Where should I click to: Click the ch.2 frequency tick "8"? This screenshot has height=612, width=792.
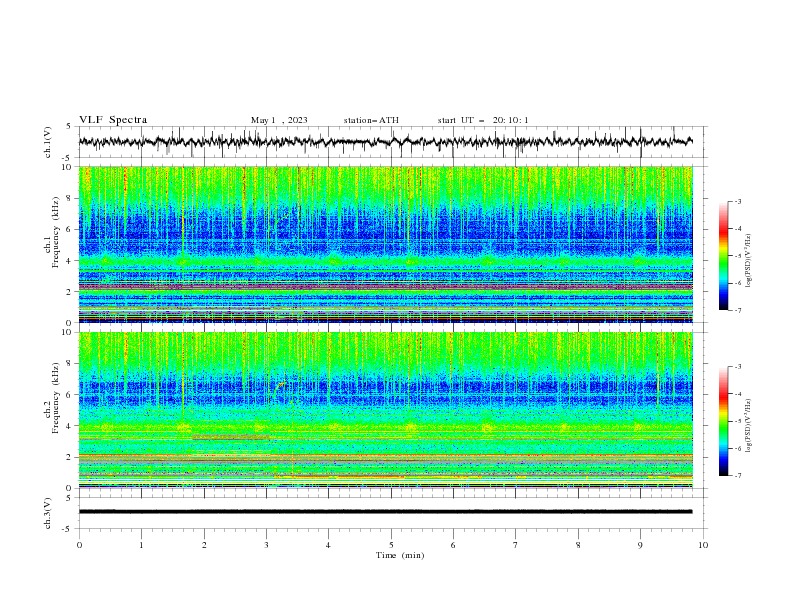[x=70, y=364]
